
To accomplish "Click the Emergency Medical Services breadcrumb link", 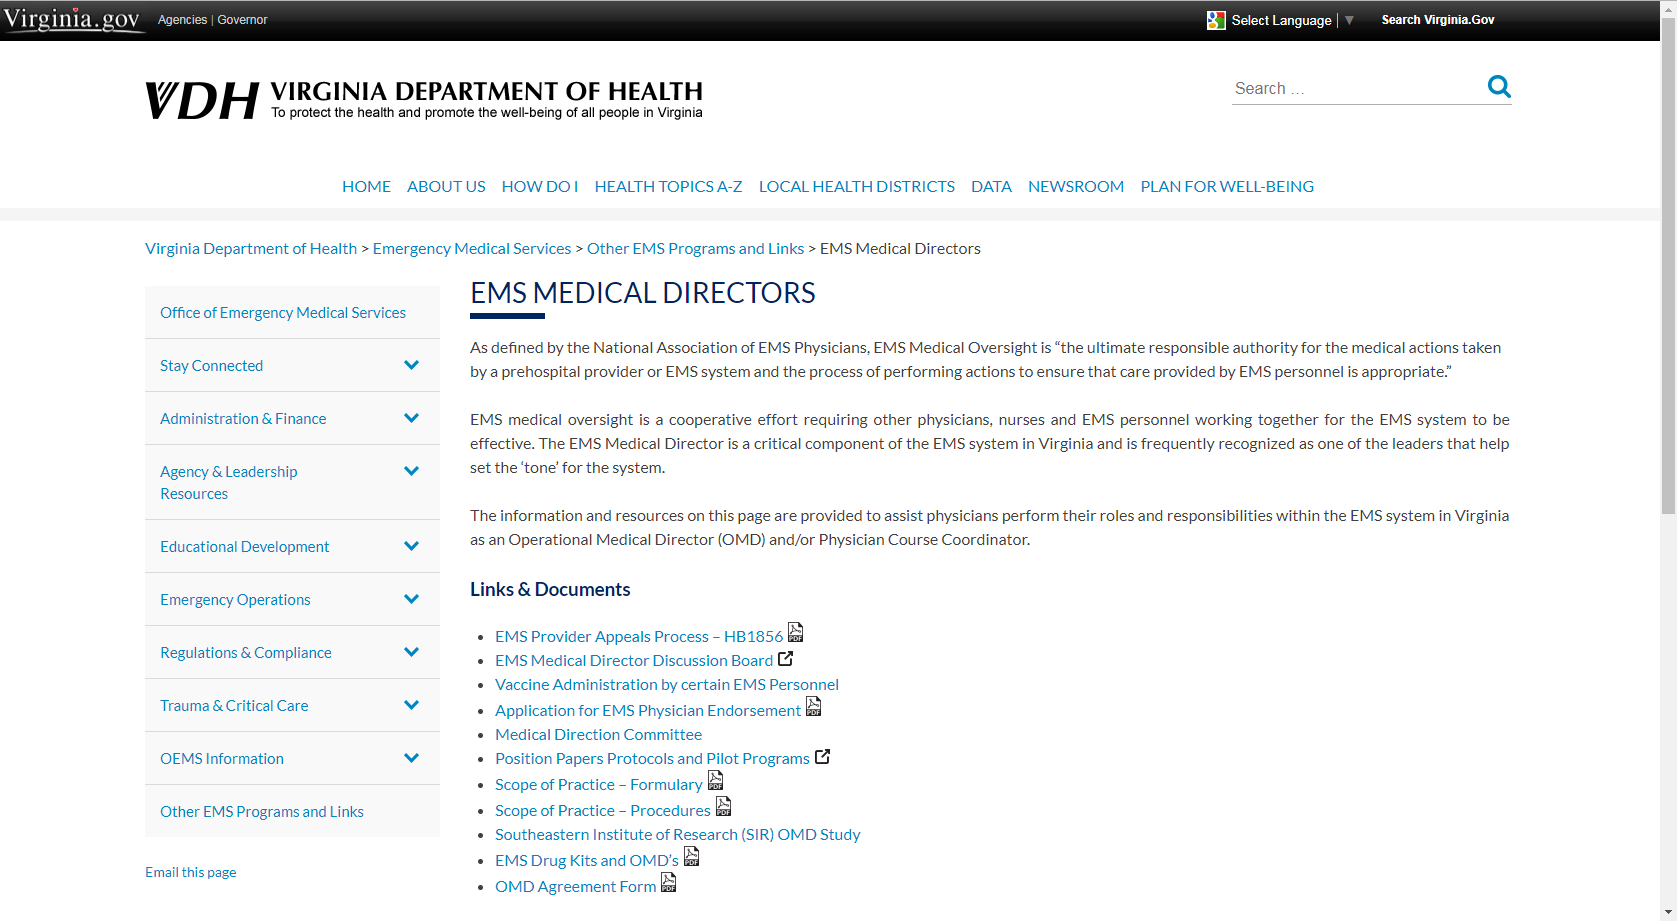I will [471, 248].
